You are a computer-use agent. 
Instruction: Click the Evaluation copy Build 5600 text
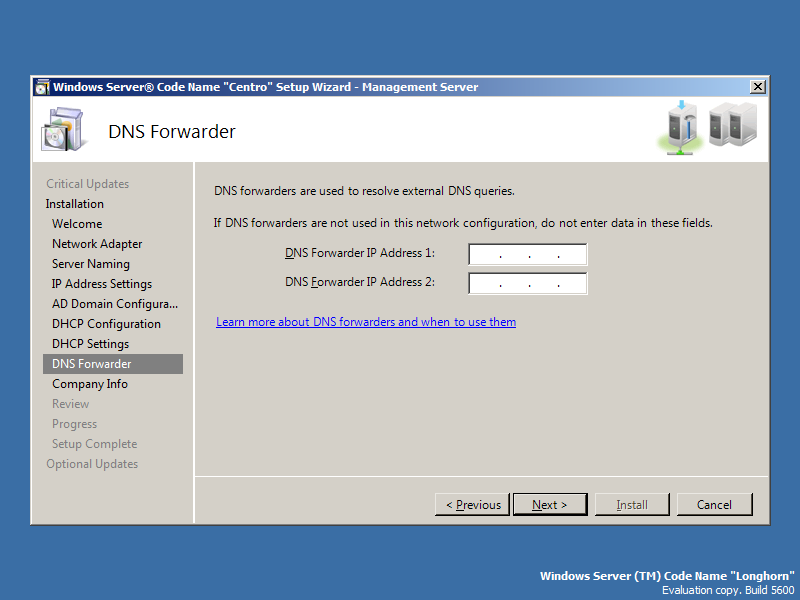(x=728, y=590)
